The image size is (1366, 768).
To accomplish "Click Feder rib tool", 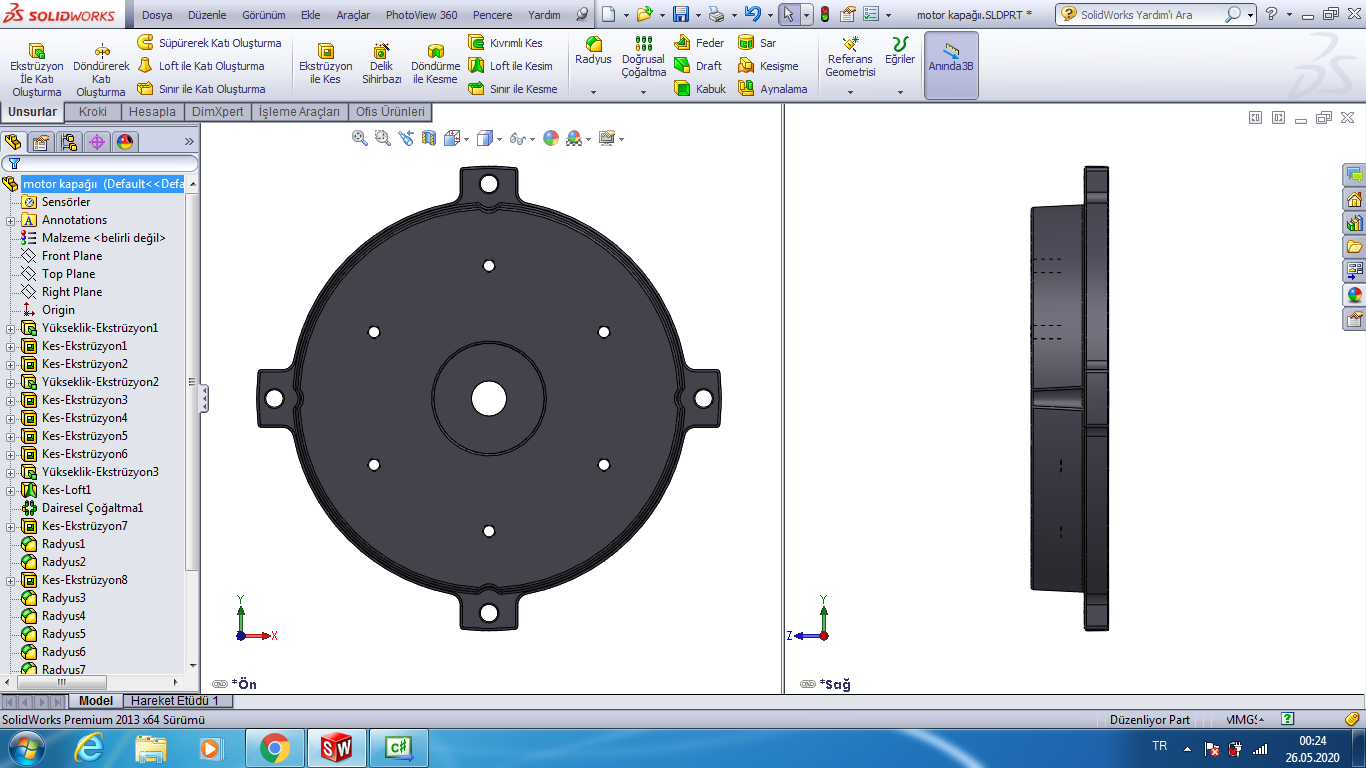I will [x=699, y=43].
